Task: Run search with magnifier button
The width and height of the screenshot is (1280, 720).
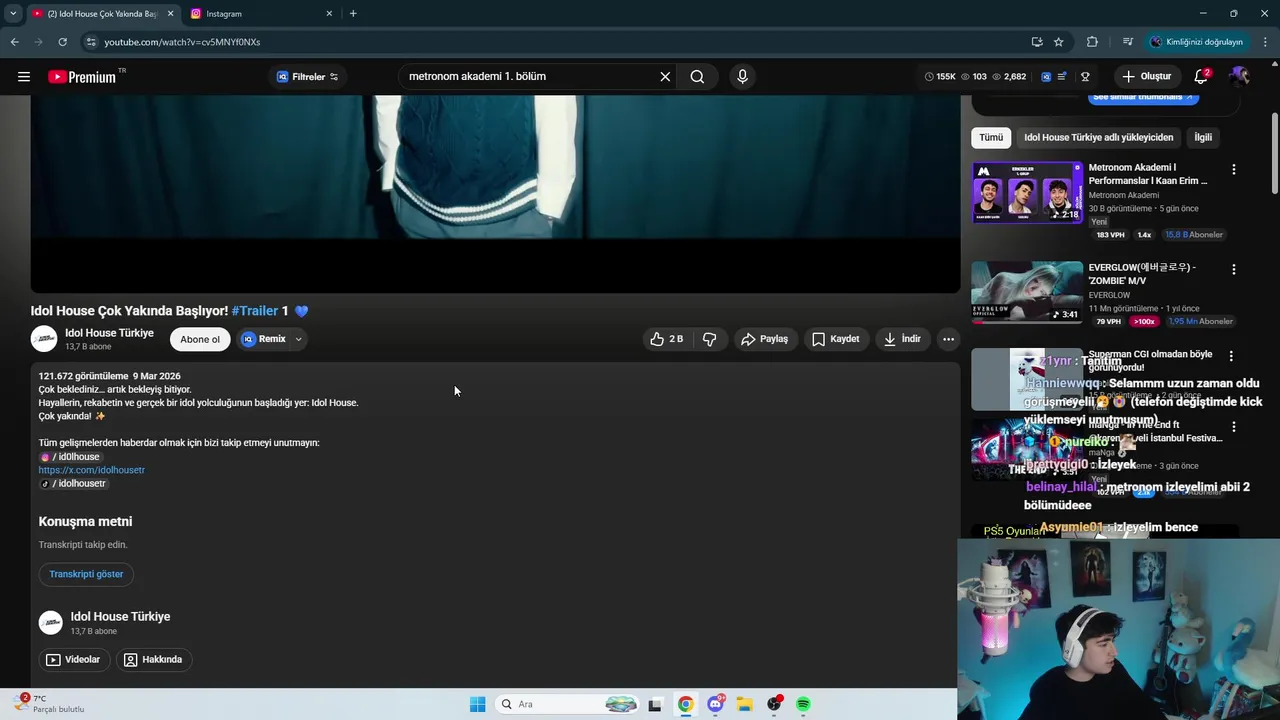Action: pyautogui.click(x=697, y=77)
